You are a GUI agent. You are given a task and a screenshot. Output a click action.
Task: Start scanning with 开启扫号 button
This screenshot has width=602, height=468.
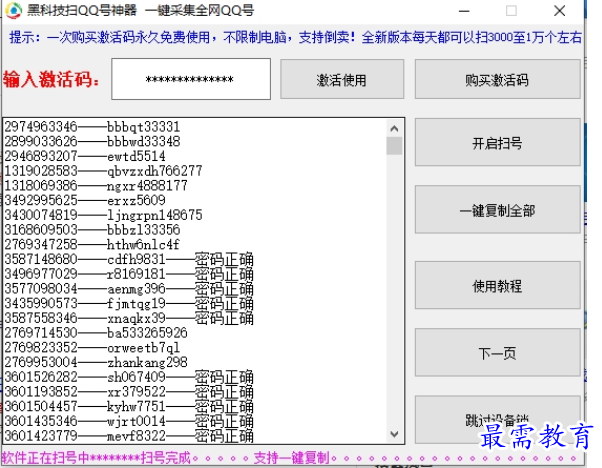[x=498, y=142]
